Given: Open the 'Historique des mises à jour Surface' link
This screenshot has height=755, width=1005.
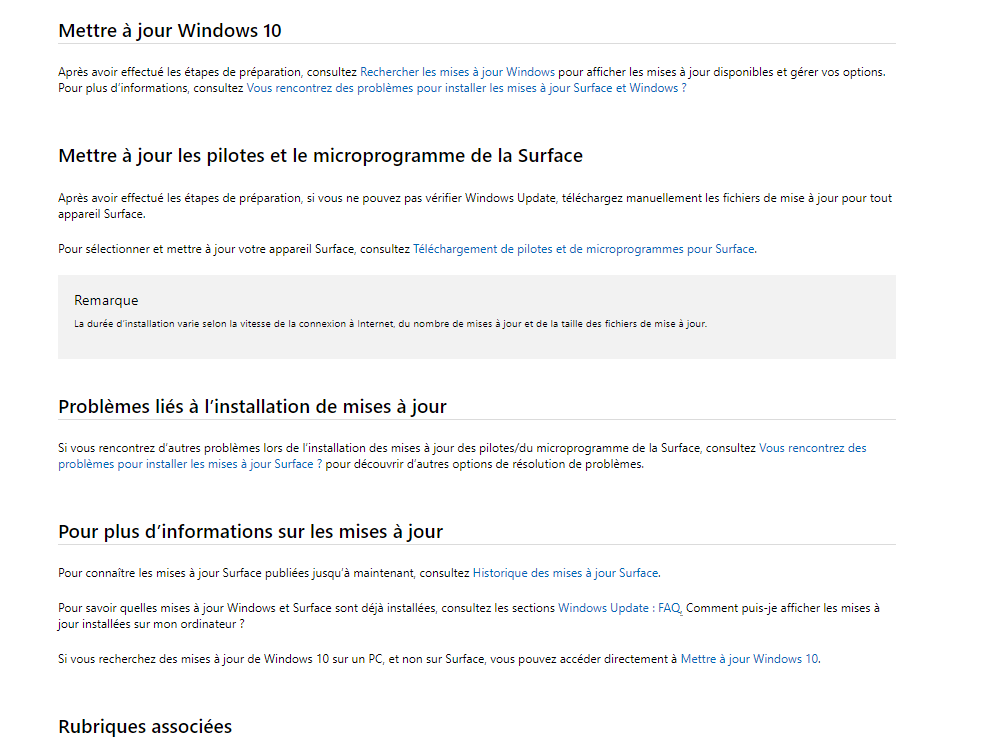Looking at the screenshot, I should [x=565, y=573].
